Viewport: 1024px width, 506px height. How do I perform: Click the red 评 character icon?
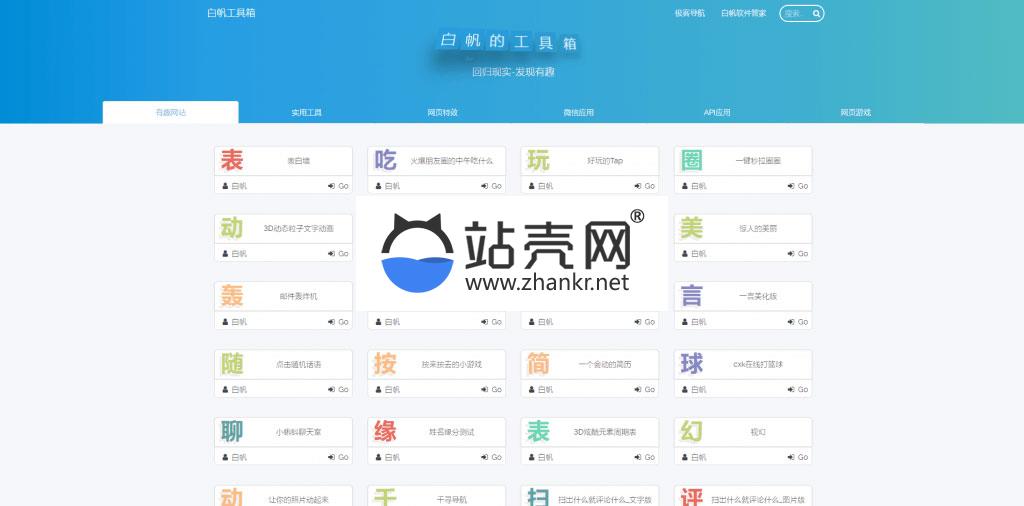(x=692, y=498)
